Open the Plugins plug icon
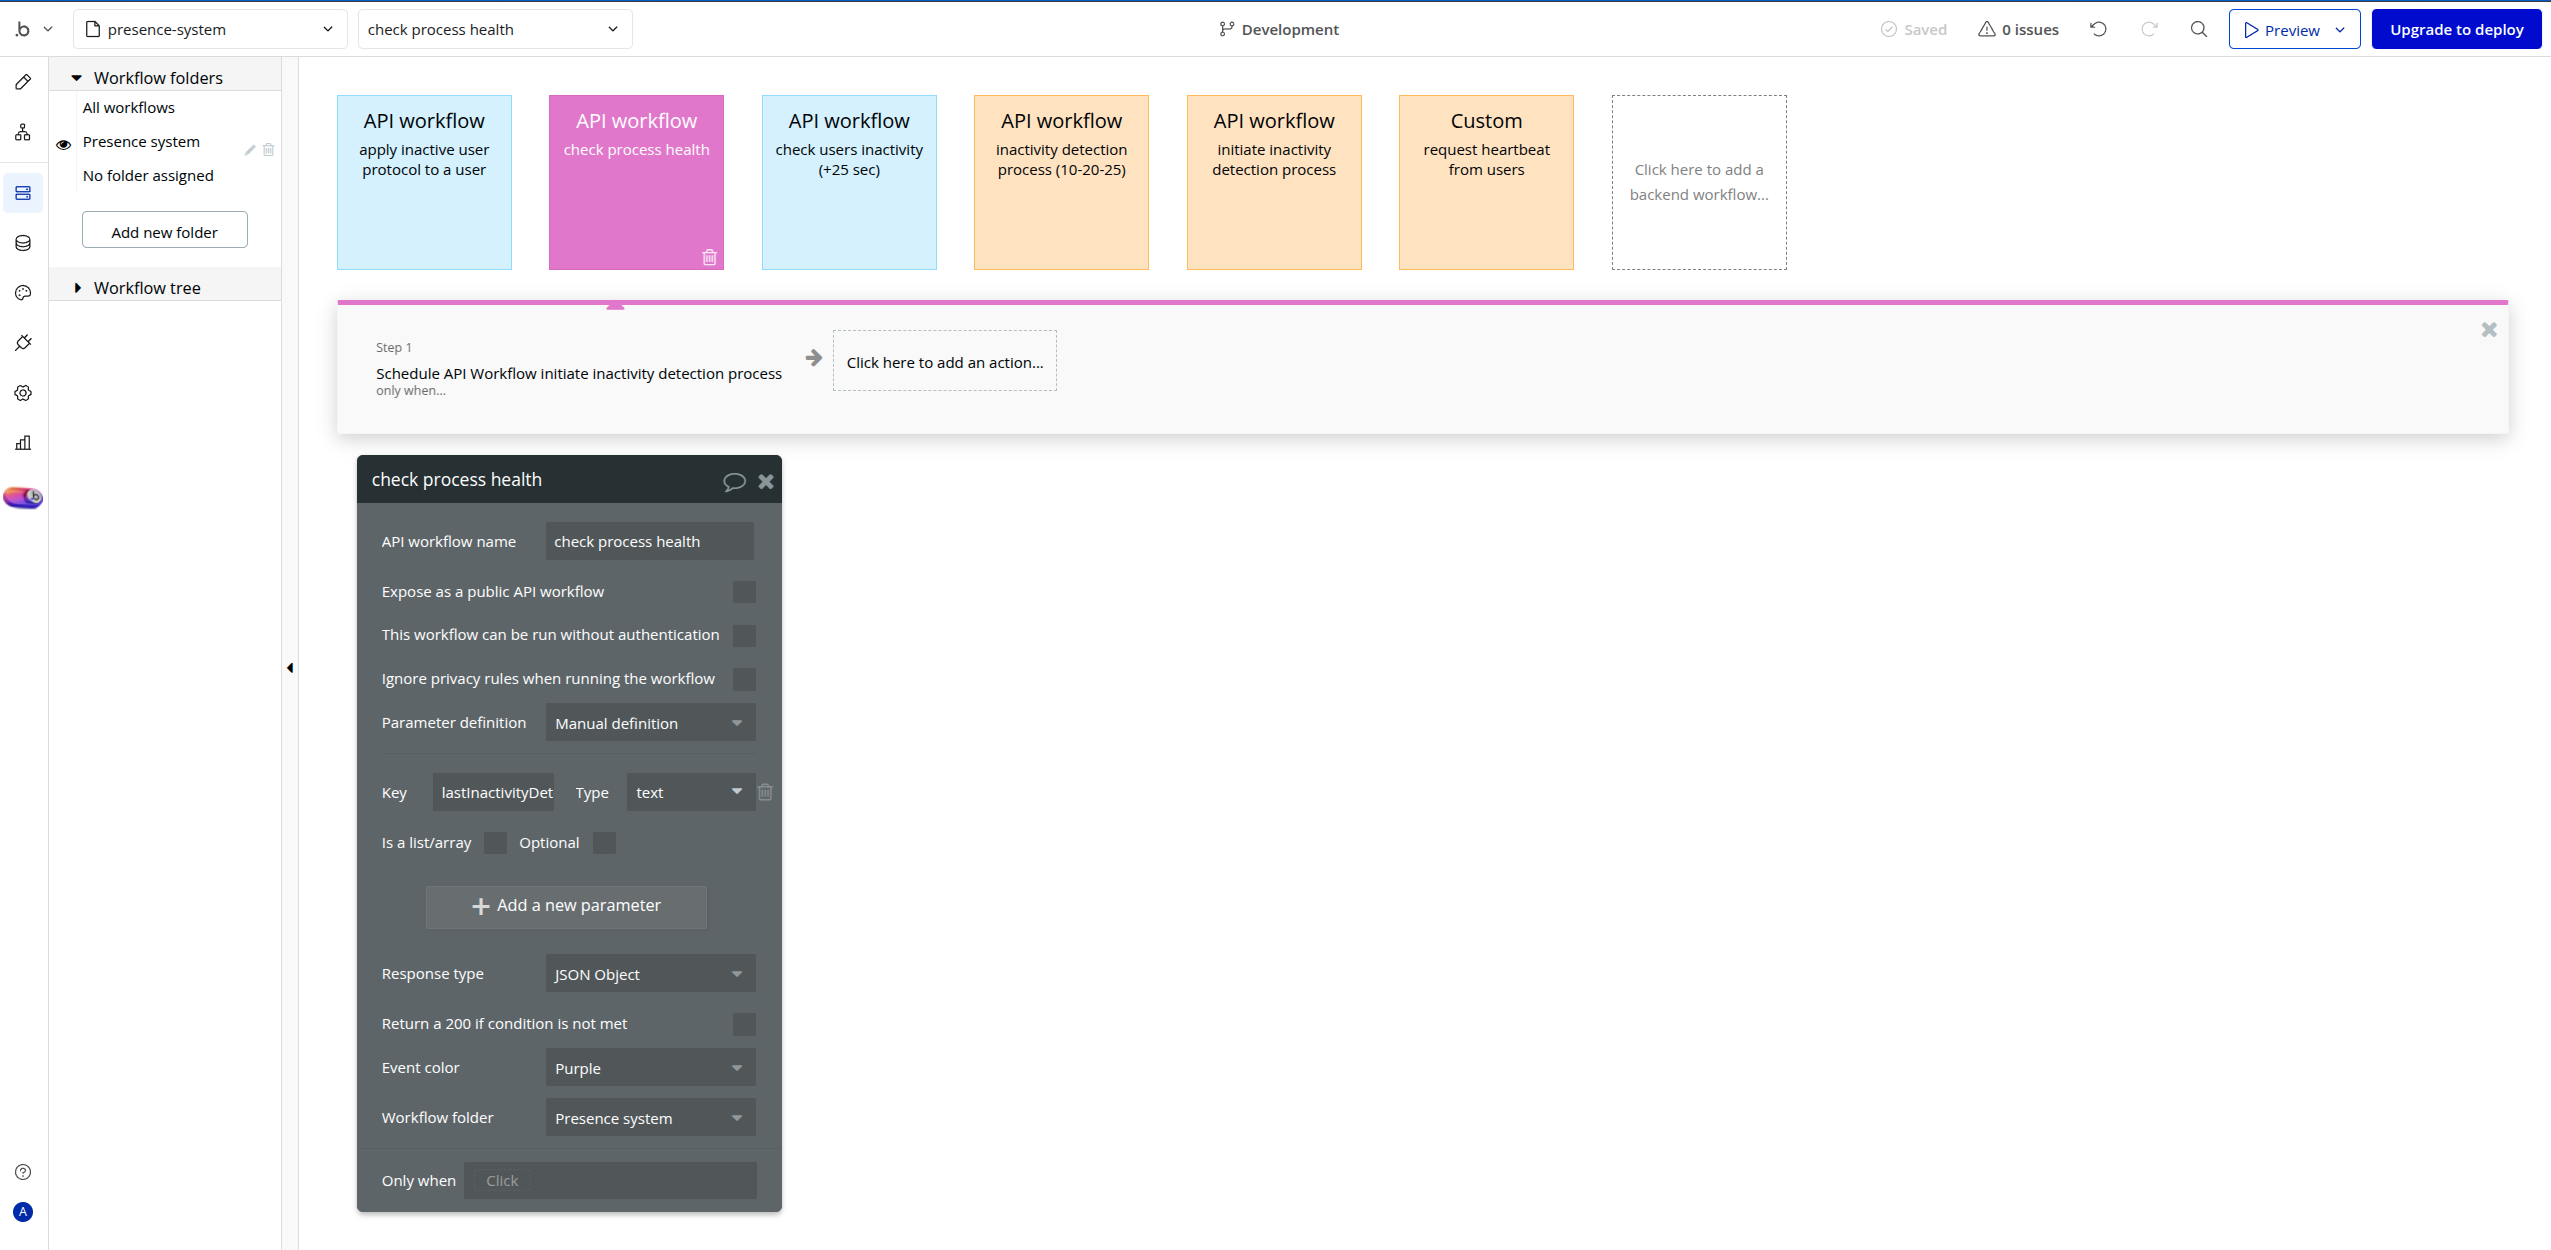The image size is (2551, 1250). pos(23,343)
